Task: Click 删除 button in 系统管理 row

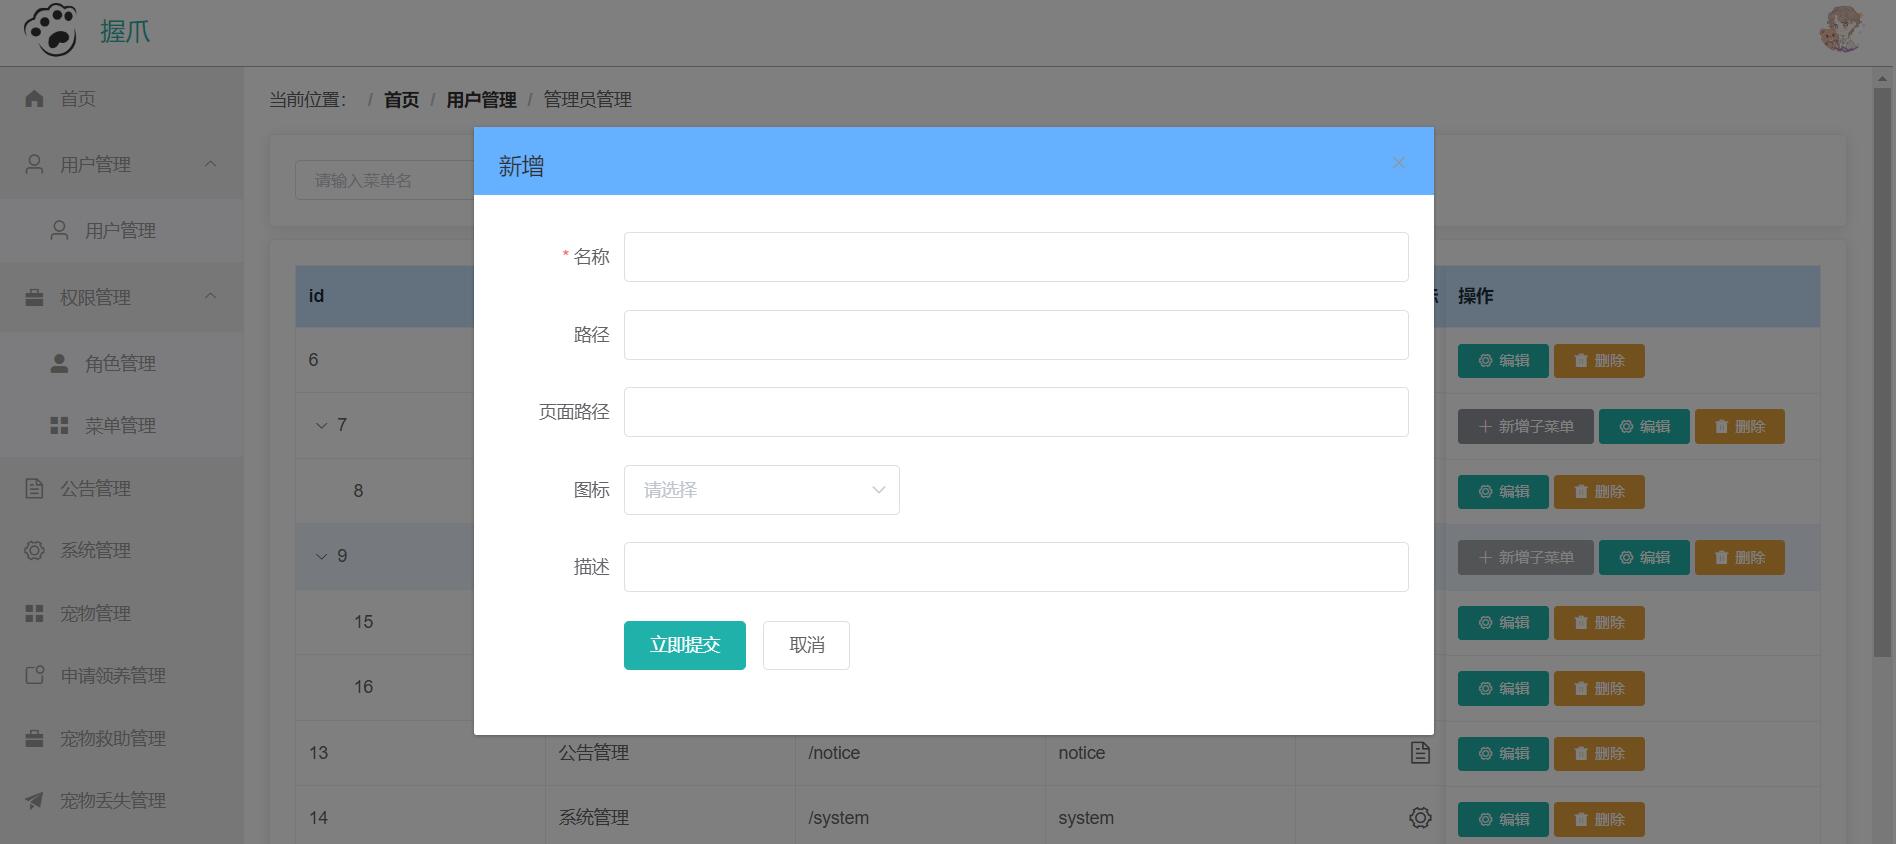Action: [x=1599, y=820]
